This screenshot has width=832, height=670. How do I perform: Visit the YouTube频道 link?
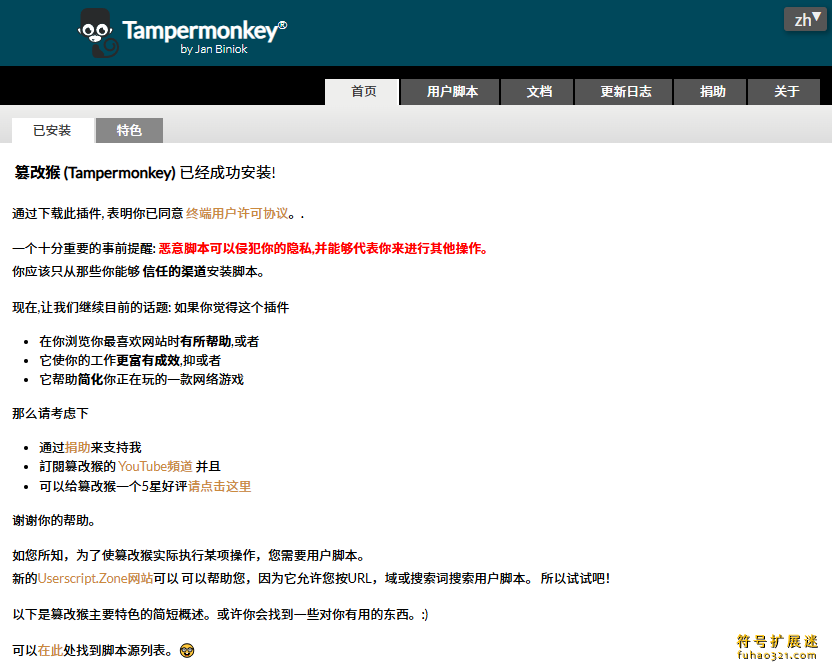point(155,466)
